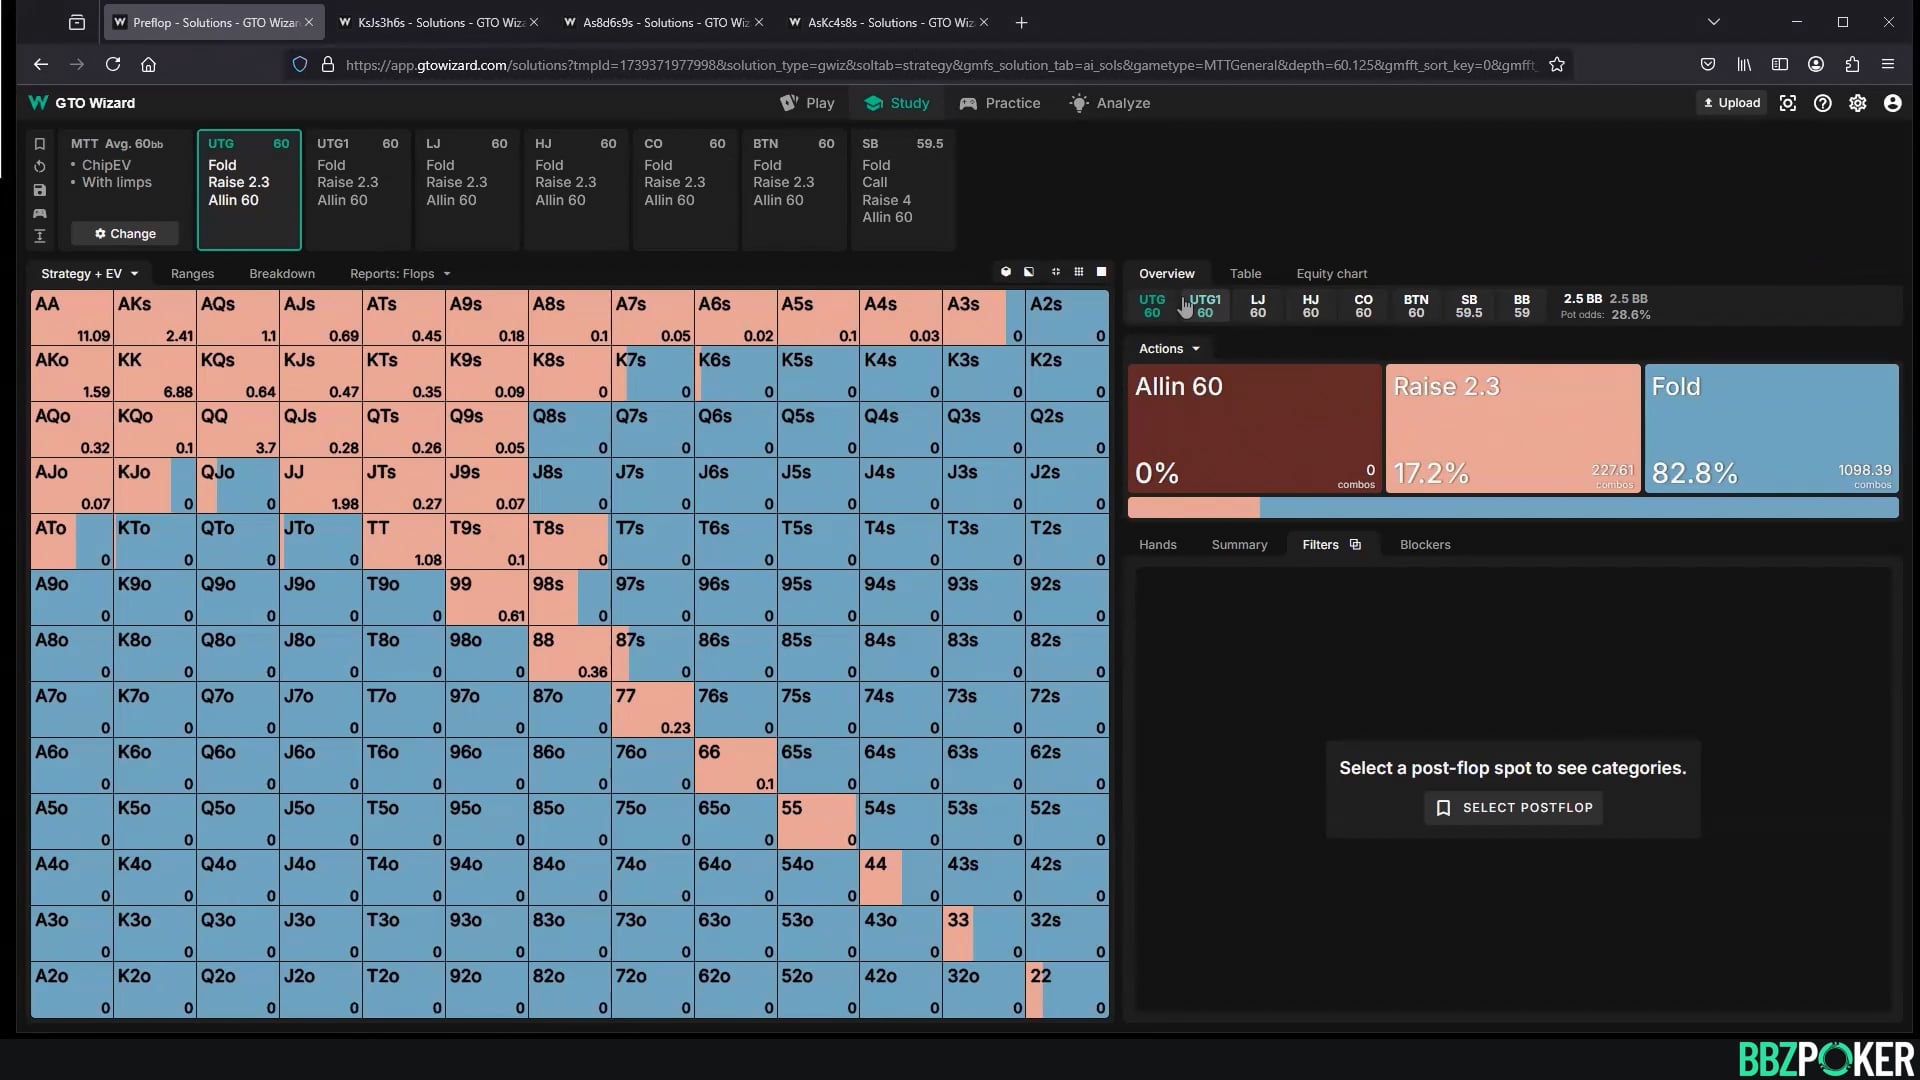1920x1080 pixels.
Task: Open the Blockers tab
Action: click(1424, 544)
